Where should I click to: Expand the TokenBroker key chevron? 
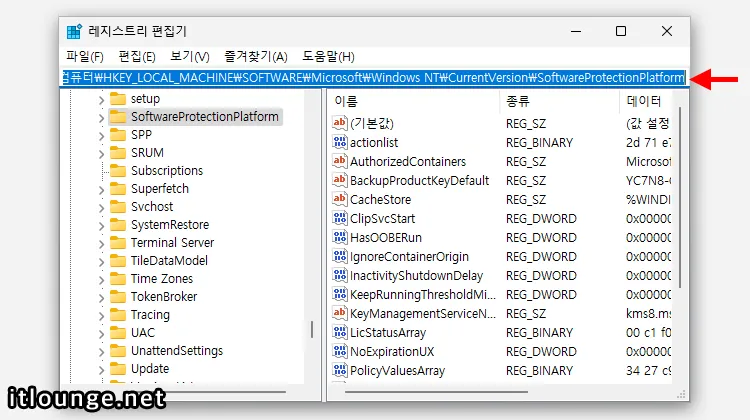101,298
